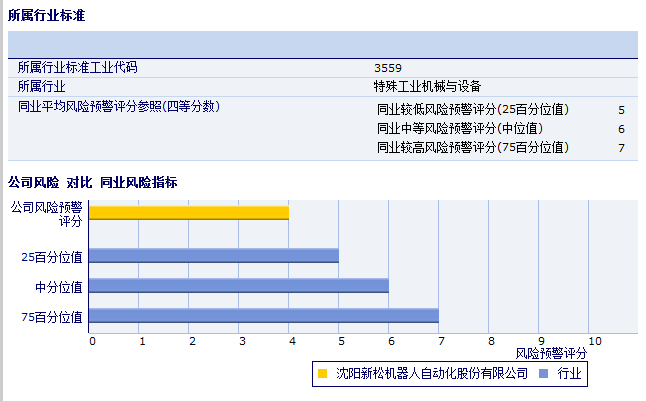Screen dimensions: 646x401
Task: Click the 风险预警评分 x-axis title
Action: (551, 353)
